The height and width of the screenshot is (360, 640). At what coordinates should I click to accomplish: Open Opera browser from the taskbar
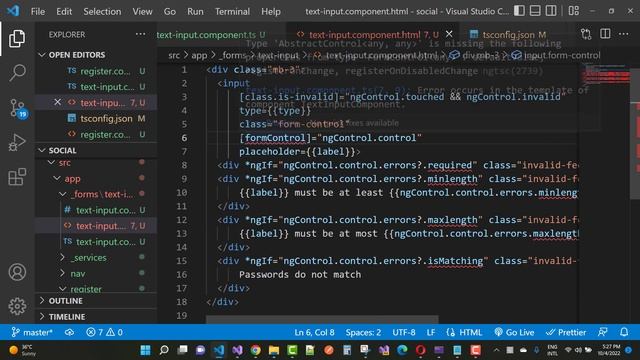tap(420, 350)
